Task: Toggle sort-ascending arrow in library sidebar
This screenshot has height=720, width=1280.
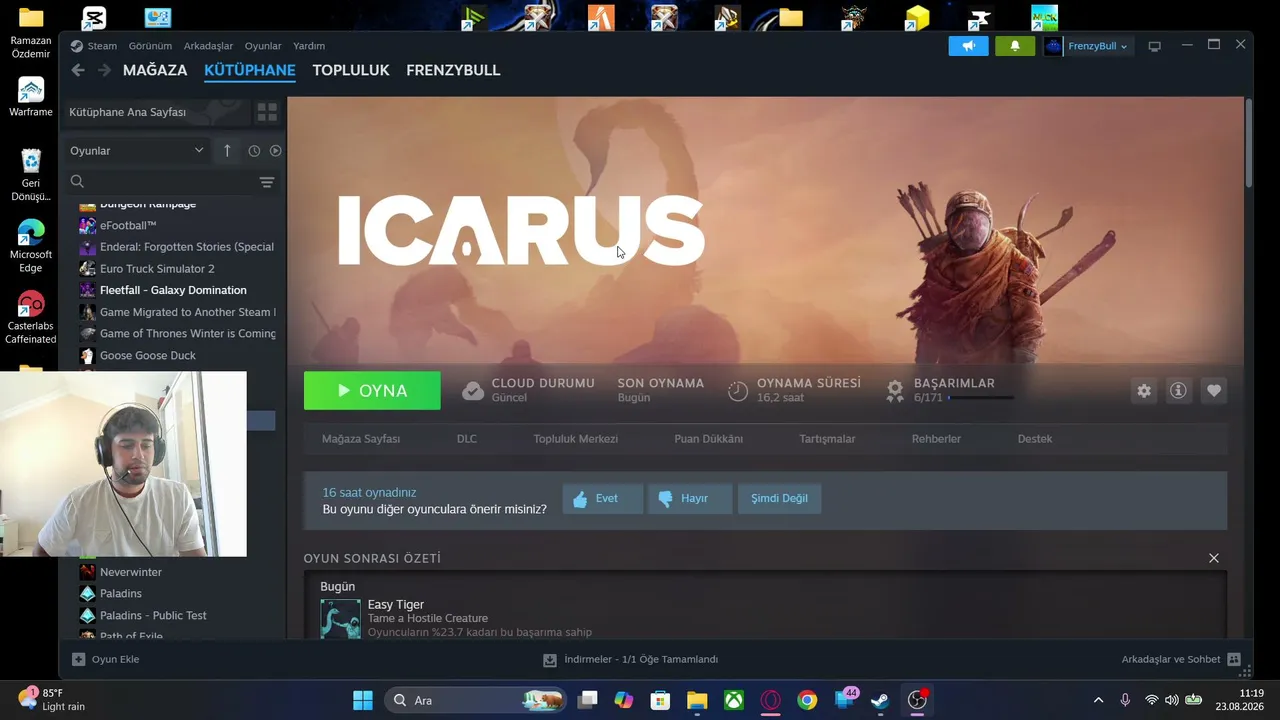Action: [227, 150]
